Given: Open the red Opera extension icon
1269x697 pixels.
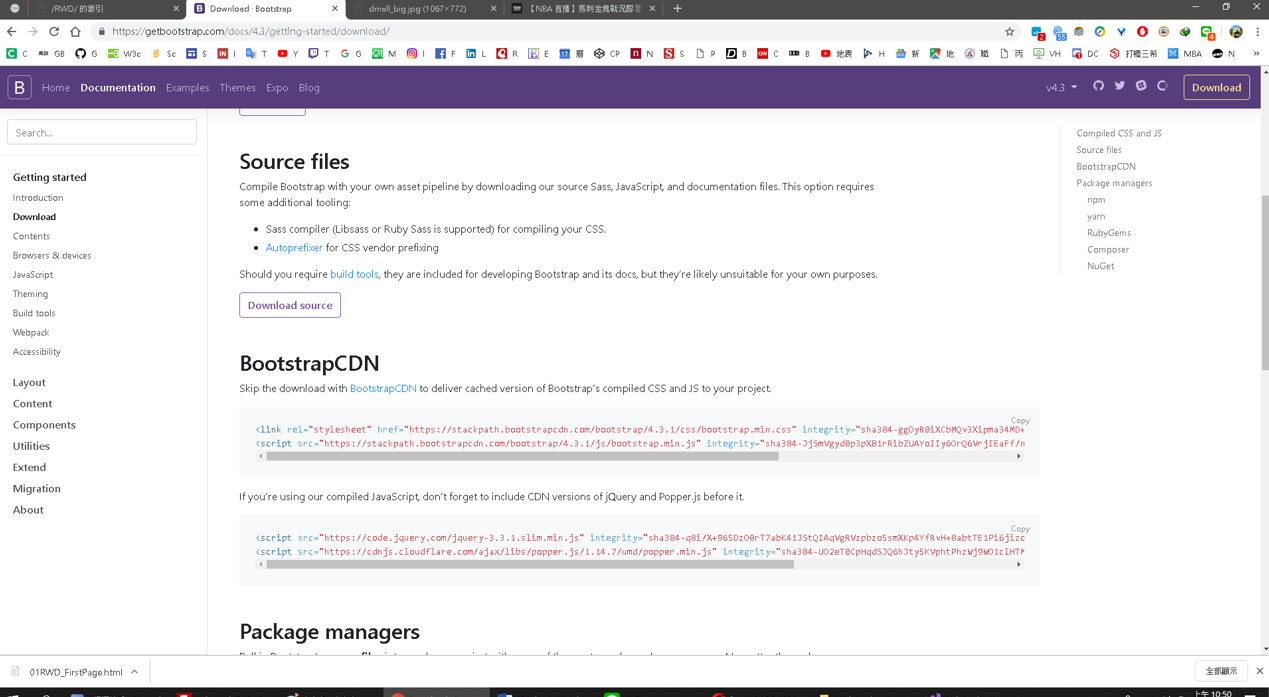Looking at the screenshot, I should pos(1142,32).
